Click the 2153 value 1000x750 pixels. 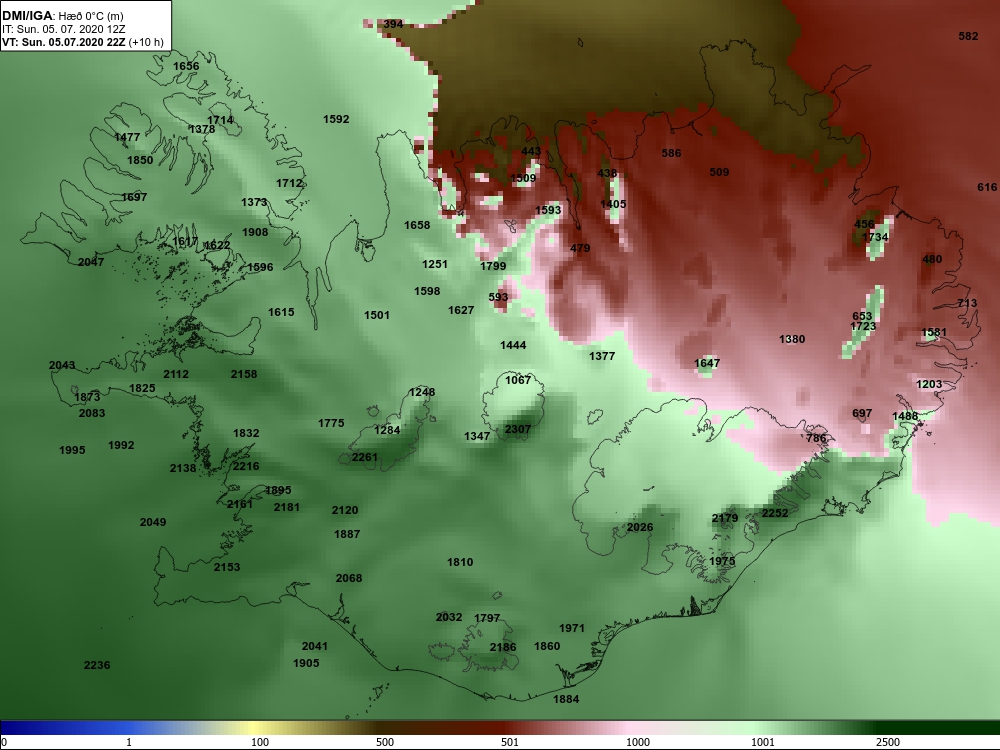click(x=227, y=567)
